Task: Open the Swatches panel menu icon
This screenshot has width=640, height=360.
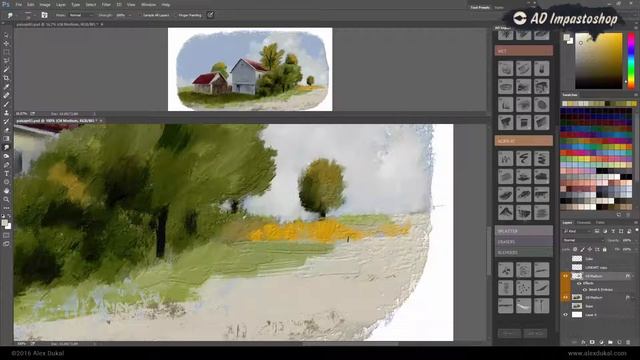Action: click(x=636, y=95)
